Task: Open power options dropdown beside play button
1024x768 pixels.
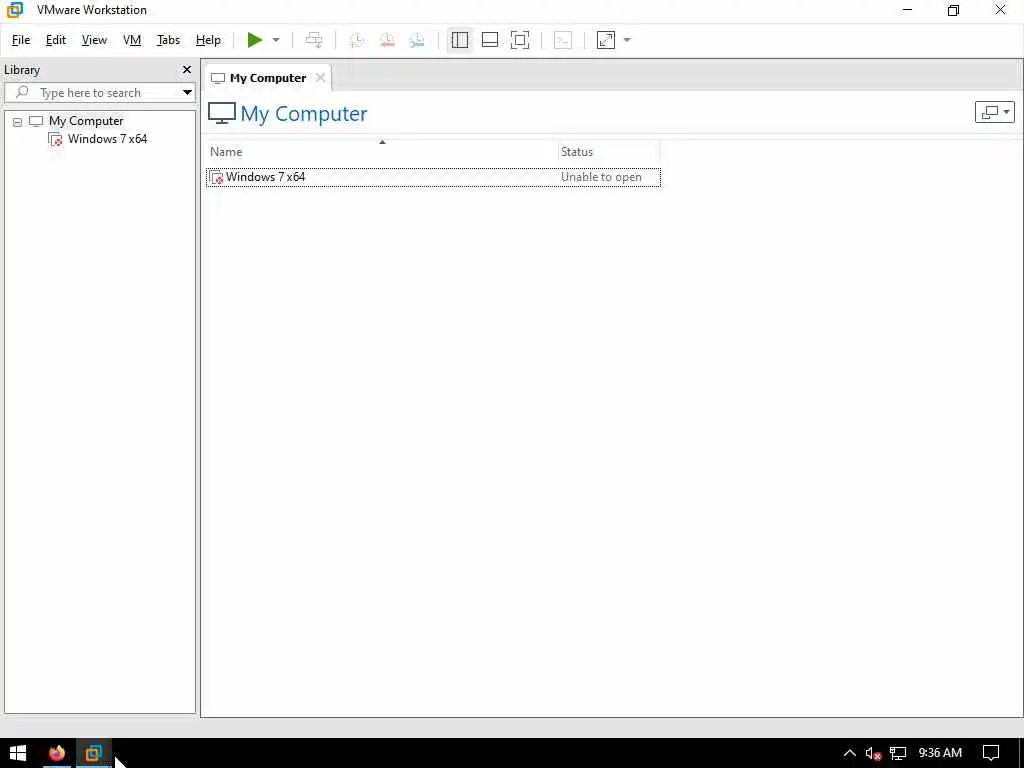Action: pyautogui.click(x=276, y=40)
